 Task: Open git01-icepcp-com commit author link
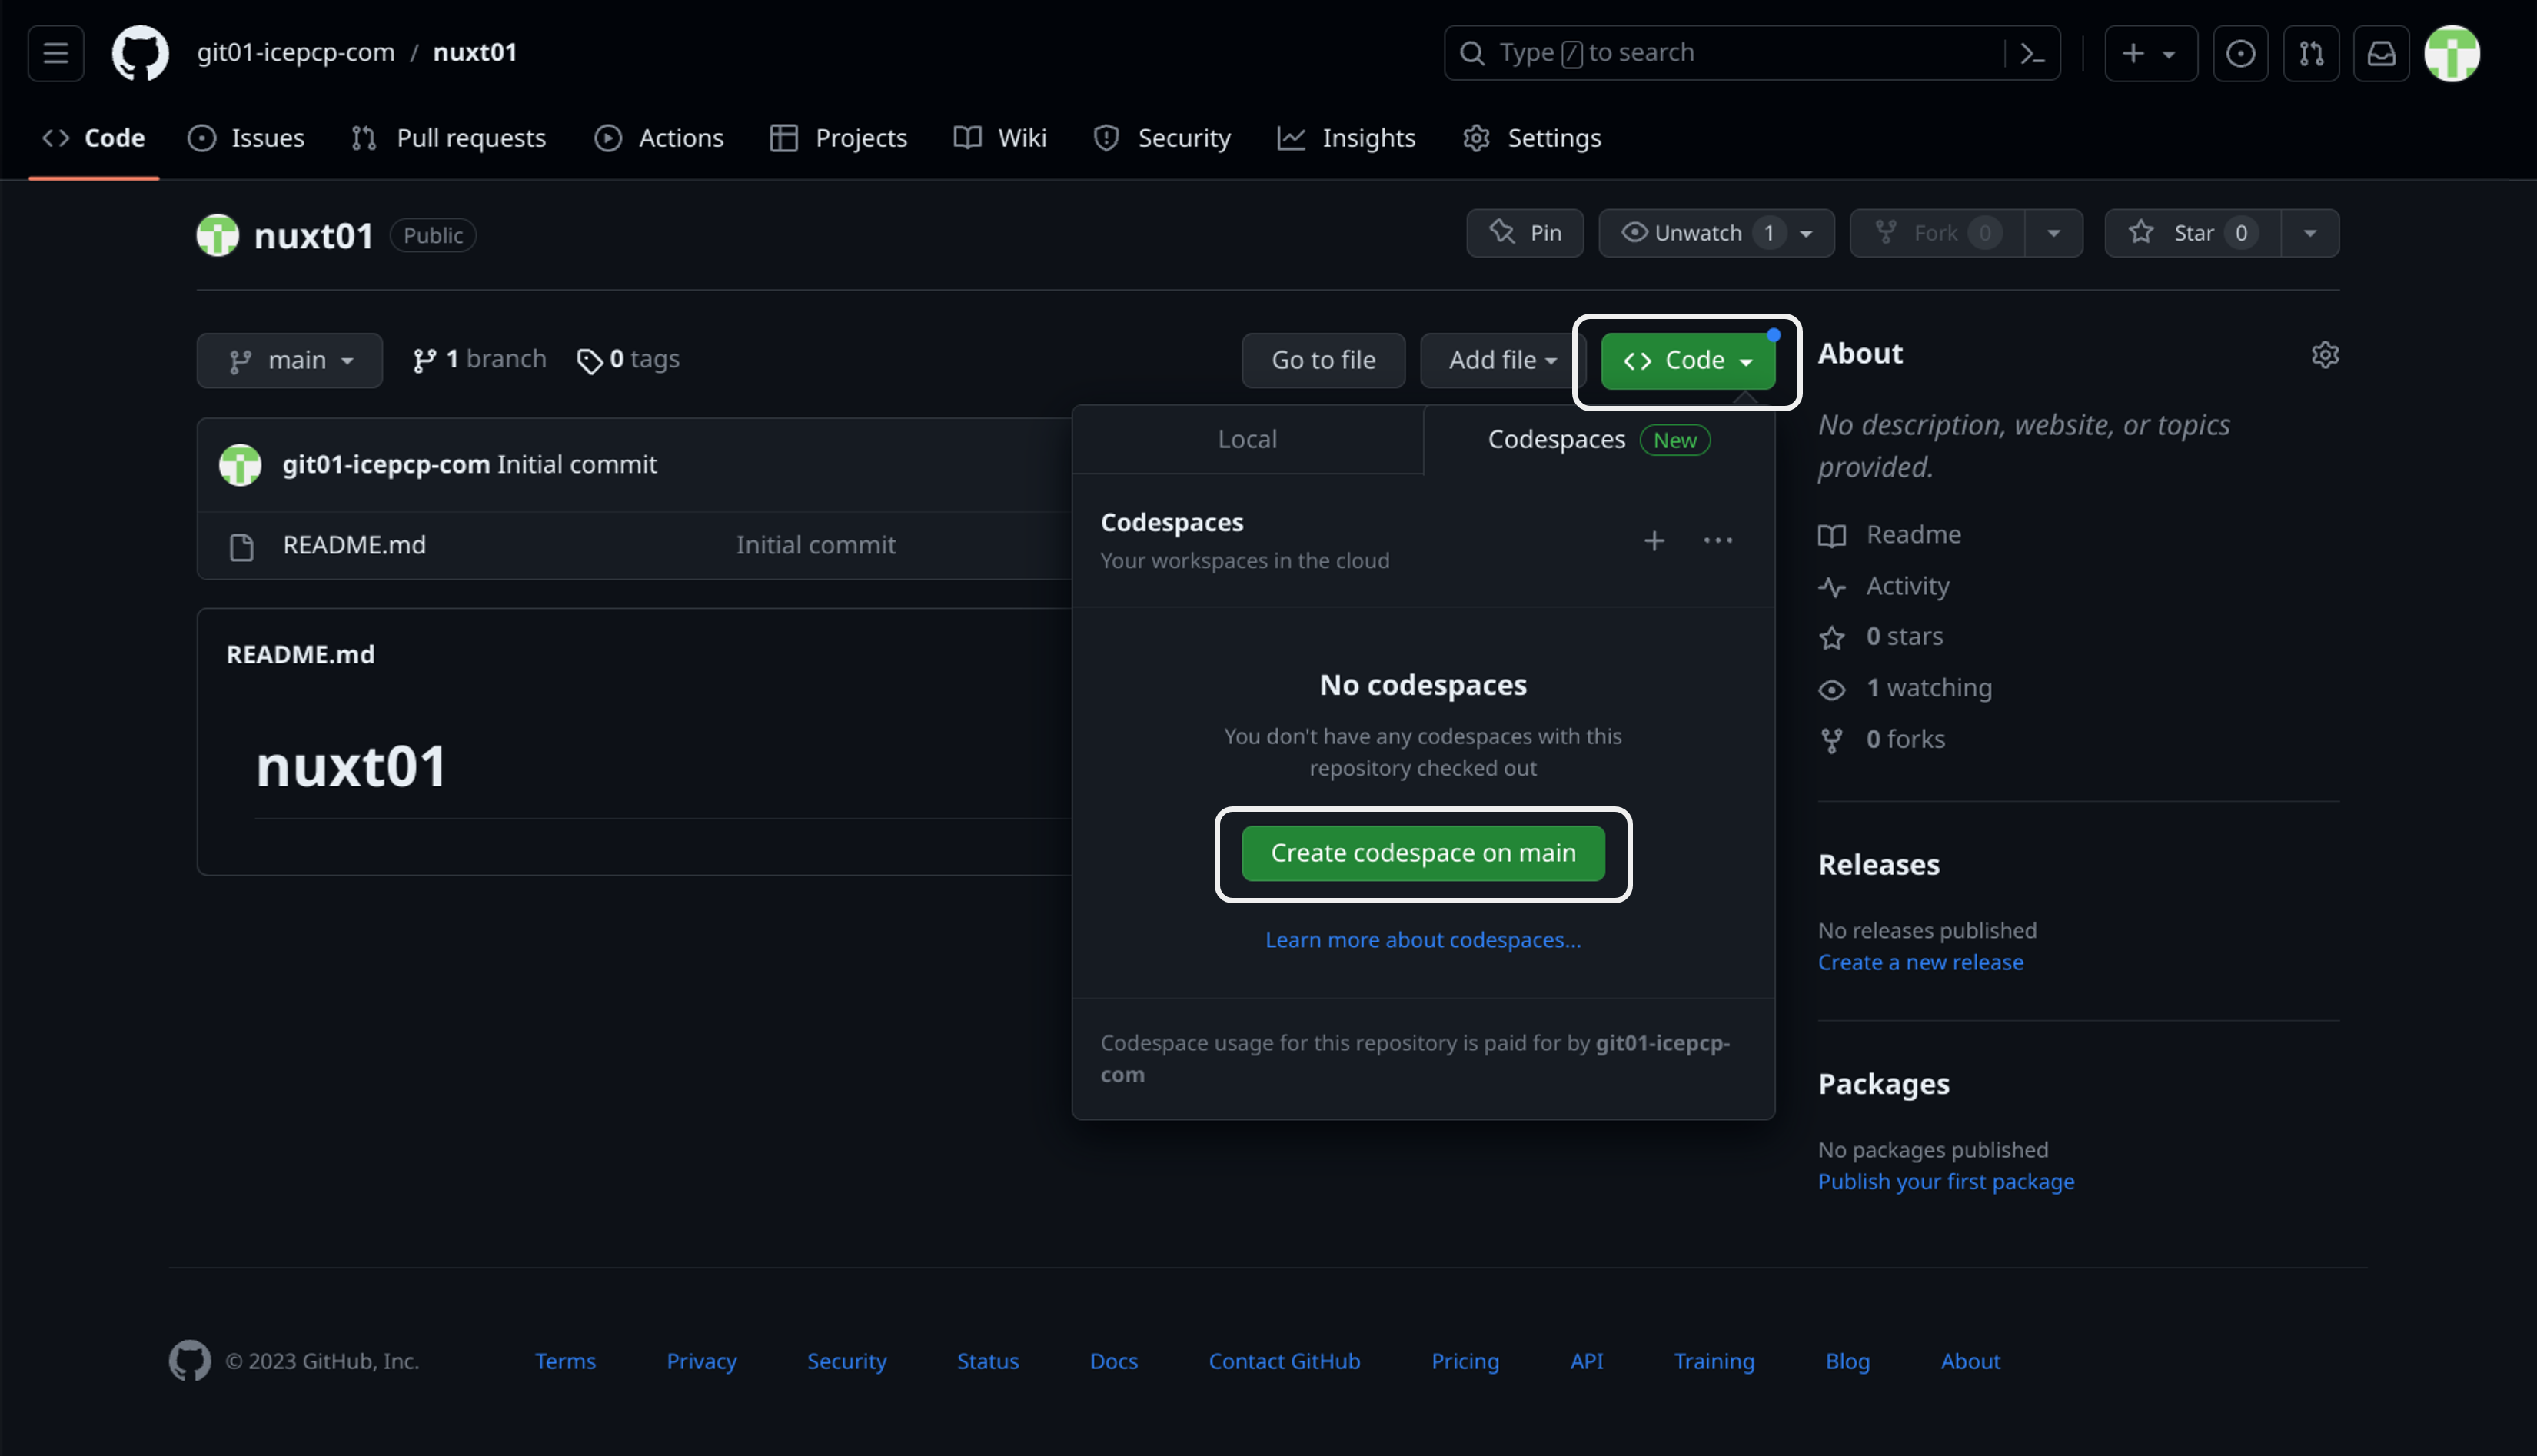coord(386,464)
